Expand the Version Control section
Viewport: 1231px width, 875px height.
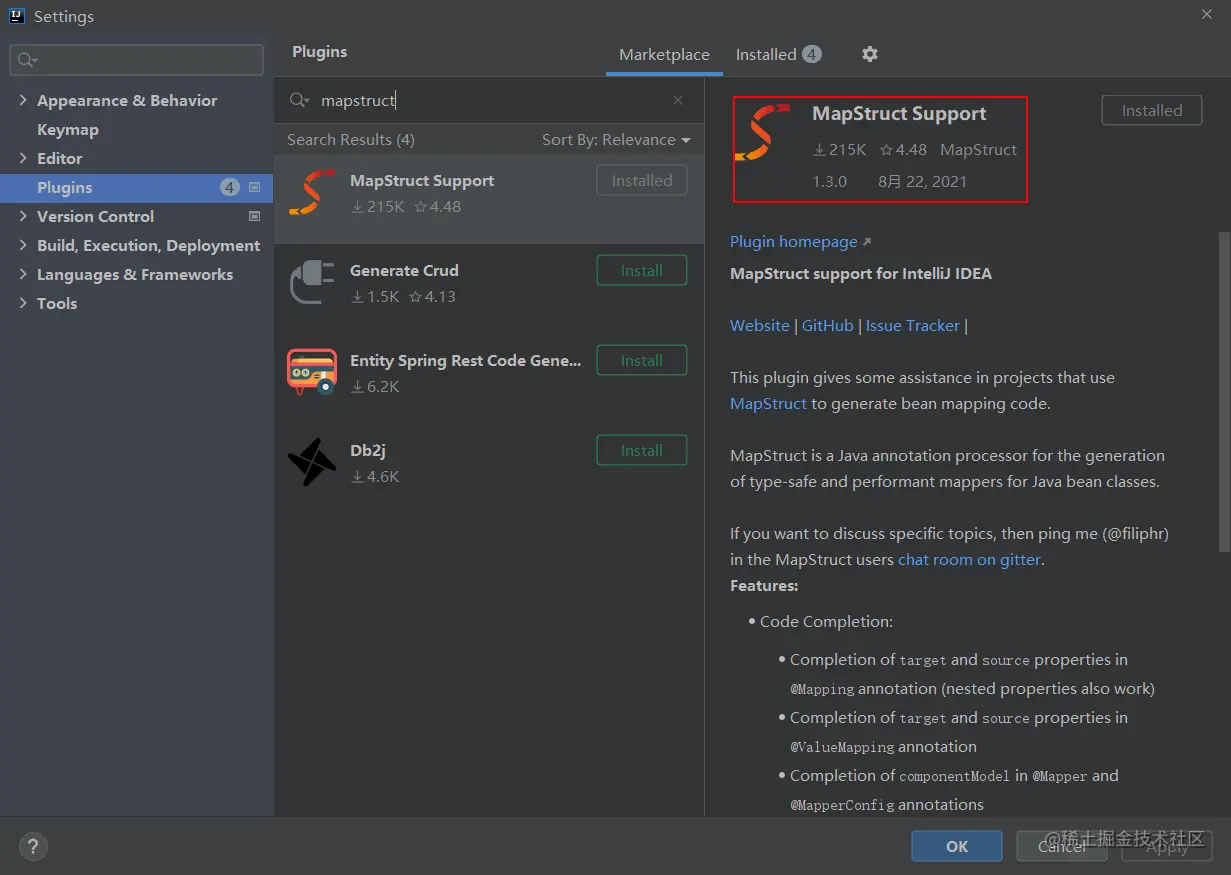(x=23, y=216)
